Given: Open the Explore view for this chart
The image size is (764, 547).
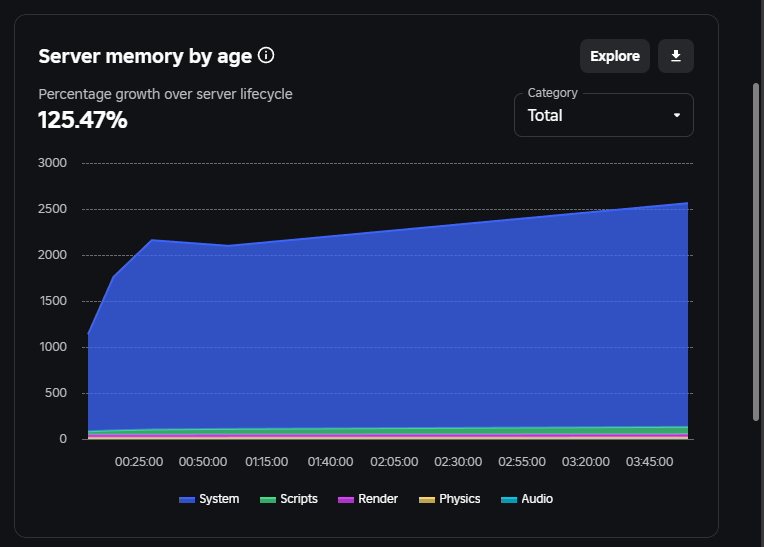Looking at the screenshot, I should (615, 56).
